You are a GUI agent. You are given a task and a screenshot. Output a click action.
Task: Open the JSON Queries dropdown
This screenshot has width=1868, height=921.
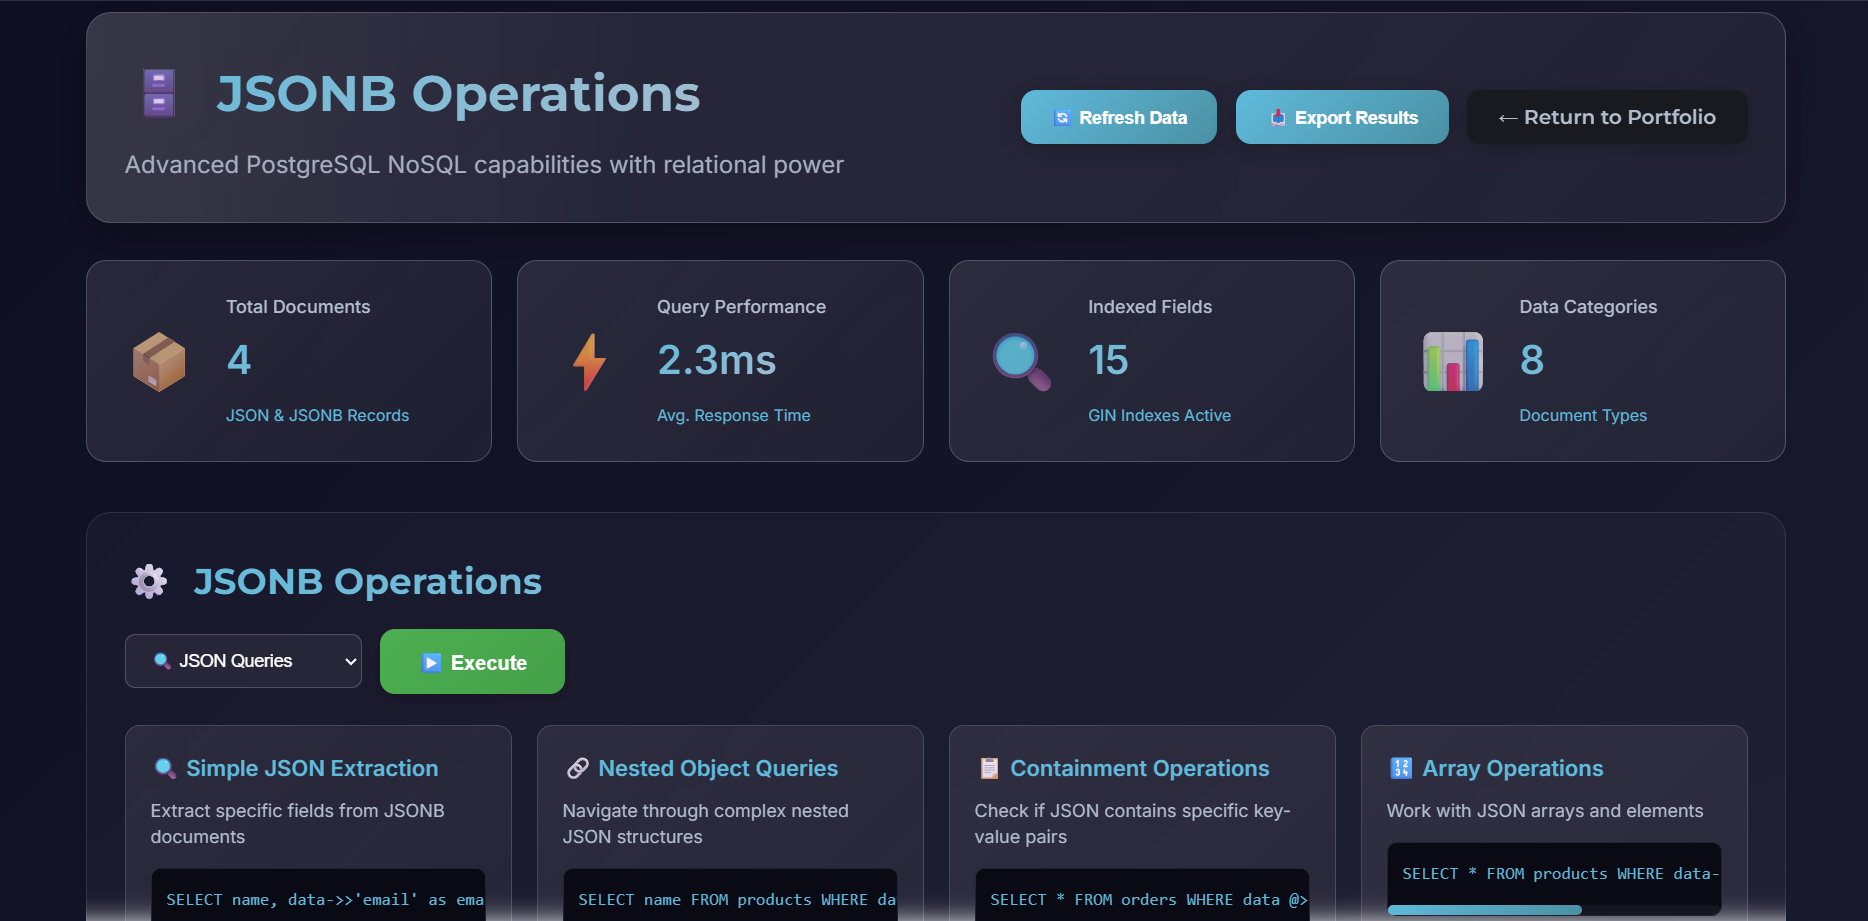[x=243, y=661]
